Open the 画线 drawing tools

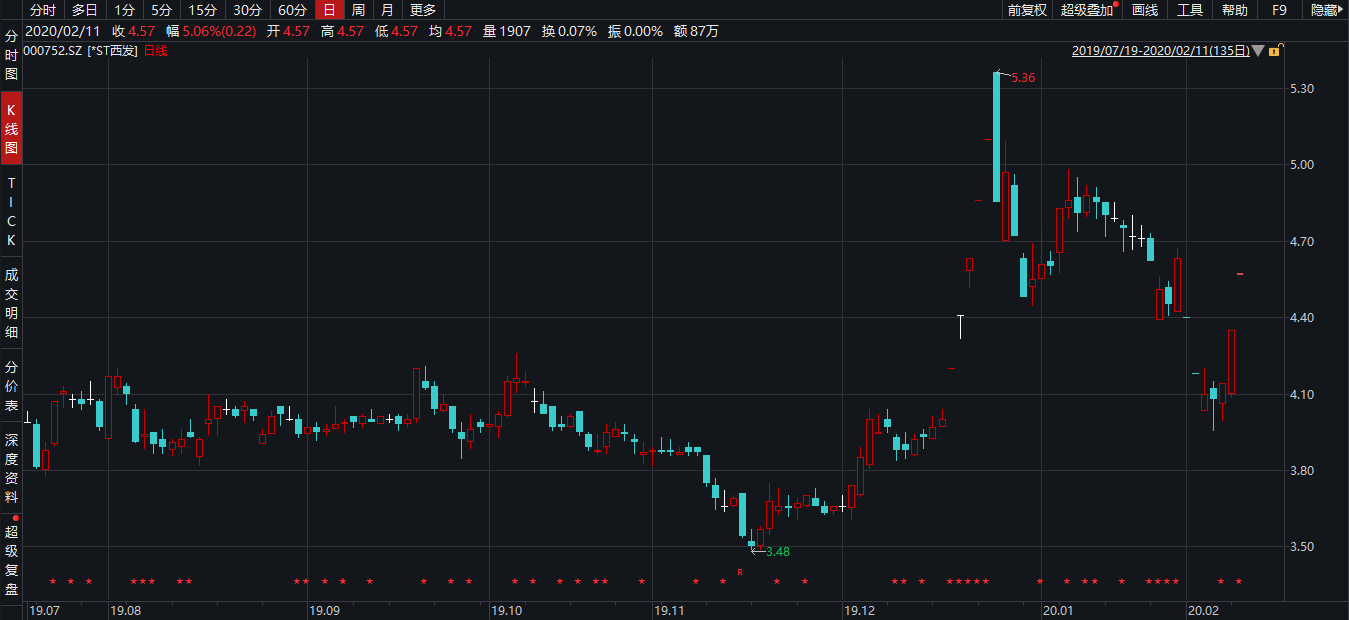click(x=1145, y=10)
